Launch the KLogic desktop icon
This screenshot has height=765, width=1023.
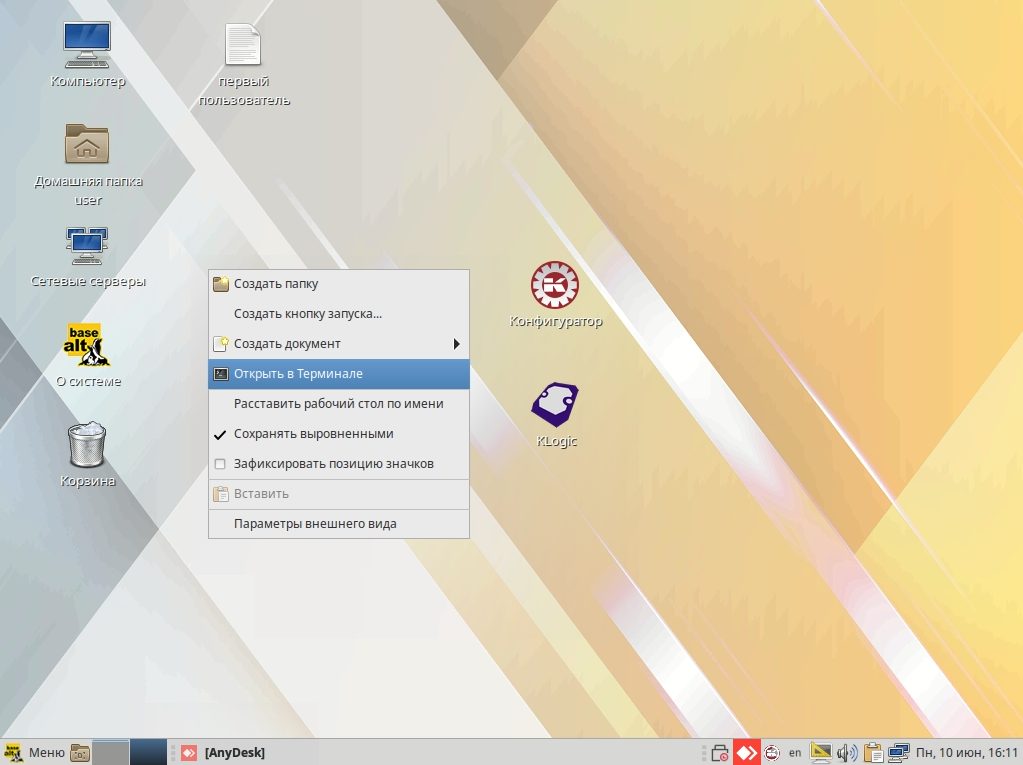[555, 405]
